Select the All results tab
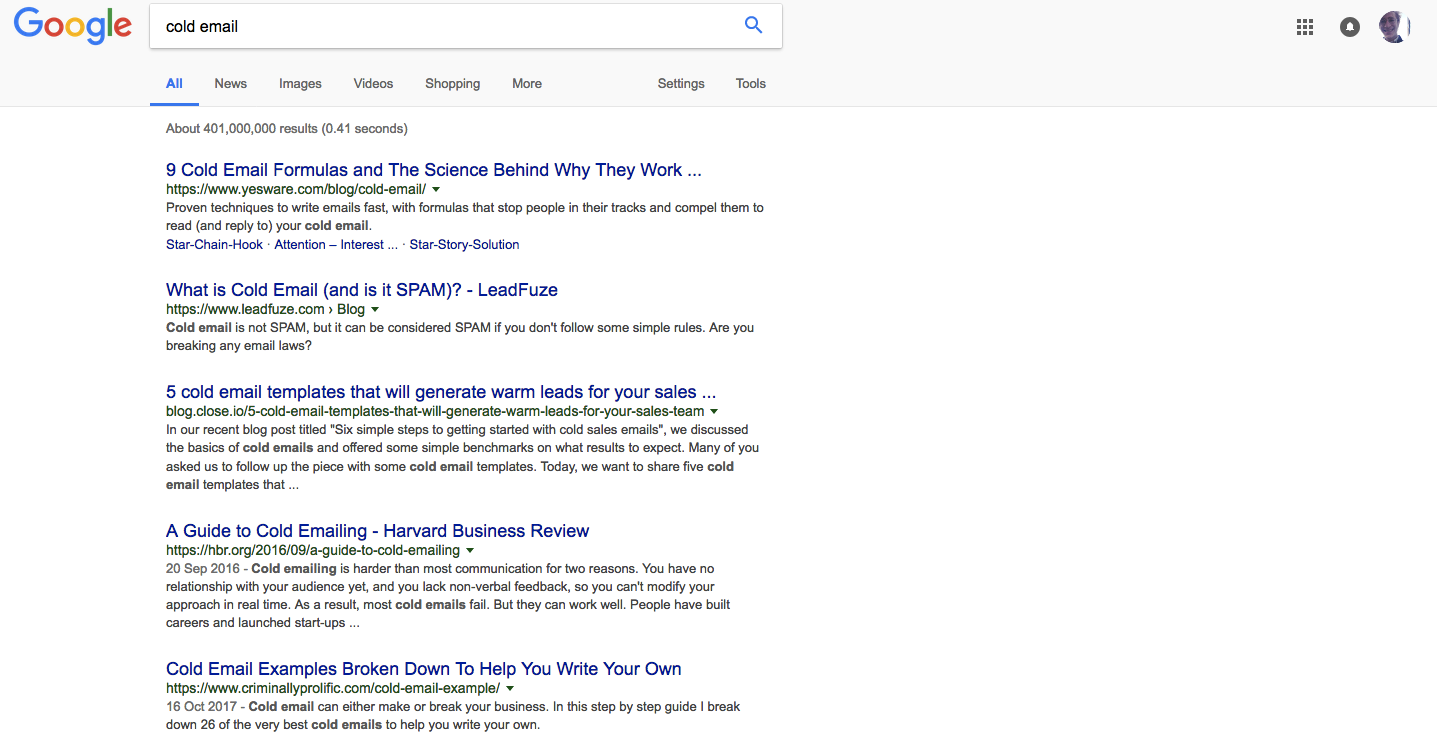This screenshot has height=748, width=1437. (174, 84)
